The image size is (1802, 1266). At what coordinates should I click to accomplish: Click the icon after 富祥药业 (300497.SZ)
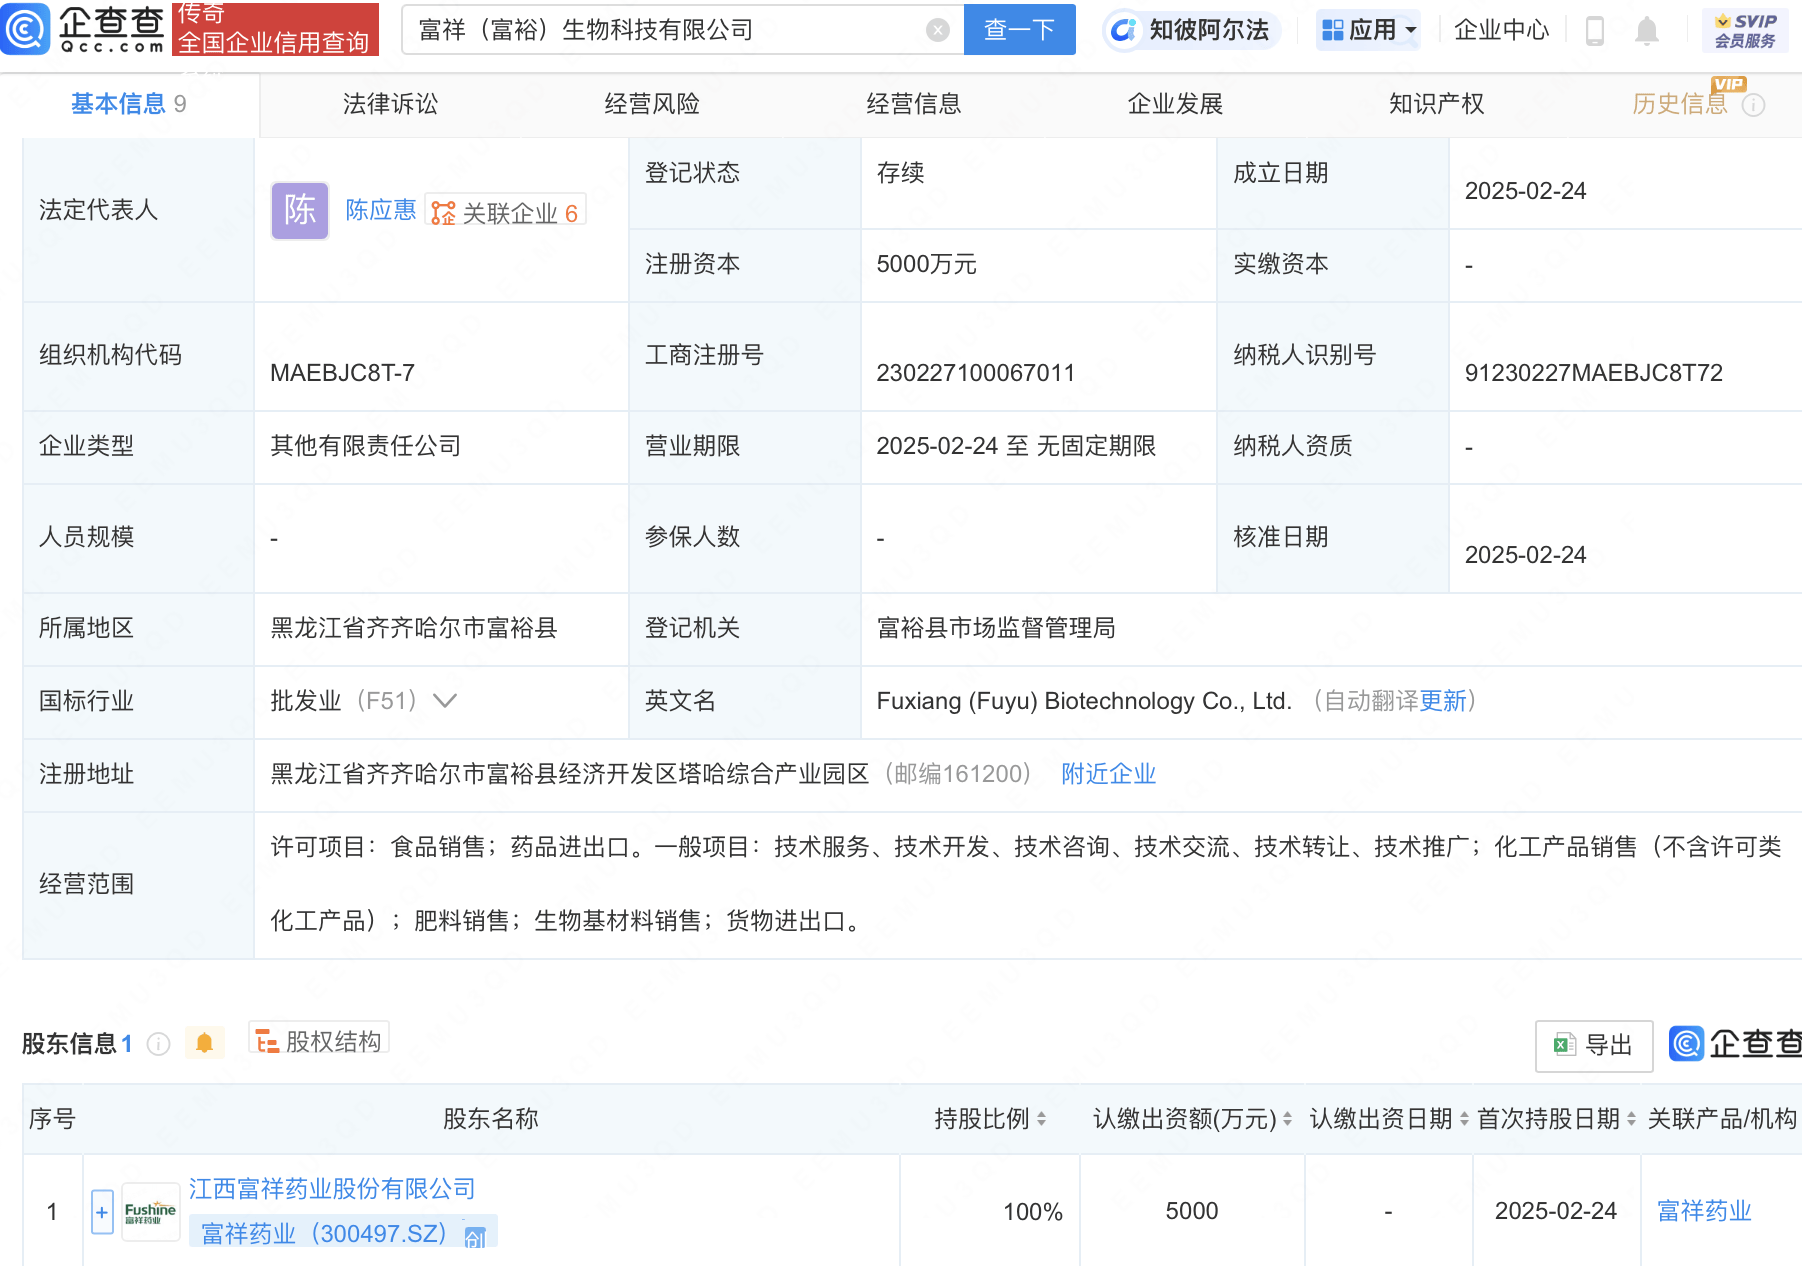point(475,1237)
